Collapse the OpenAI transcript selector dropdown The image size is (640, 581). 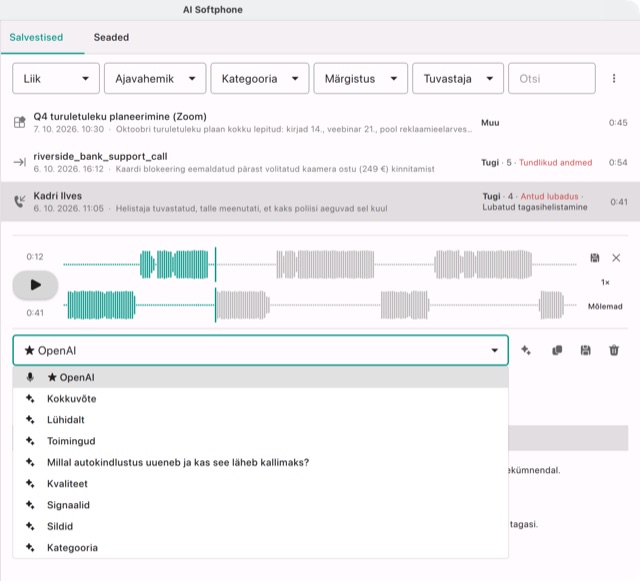click(260, 350)
